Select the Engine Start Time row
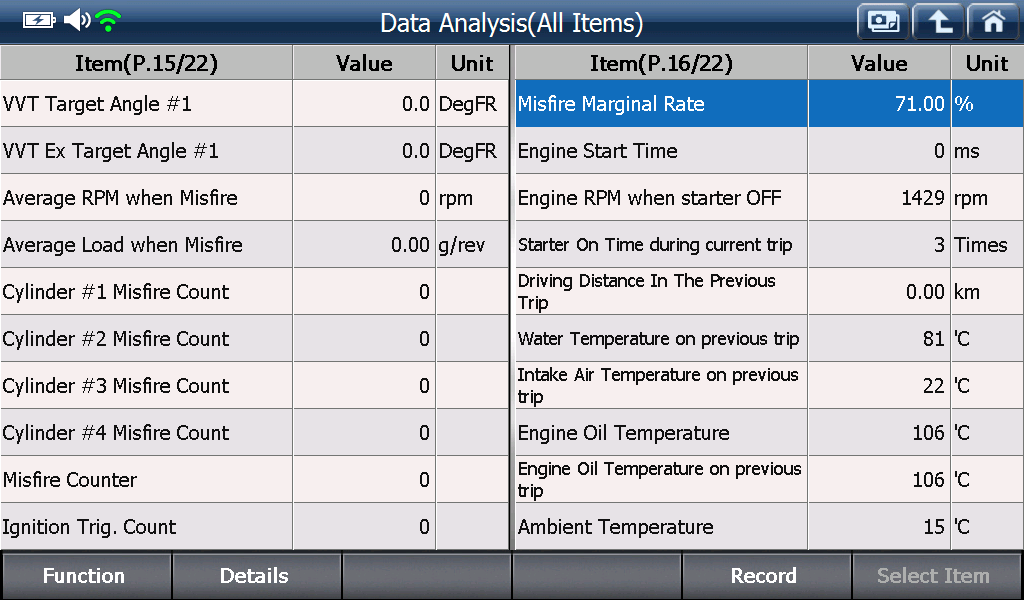This screenshot has height=600, width=1024. click(x=769, y=151)
